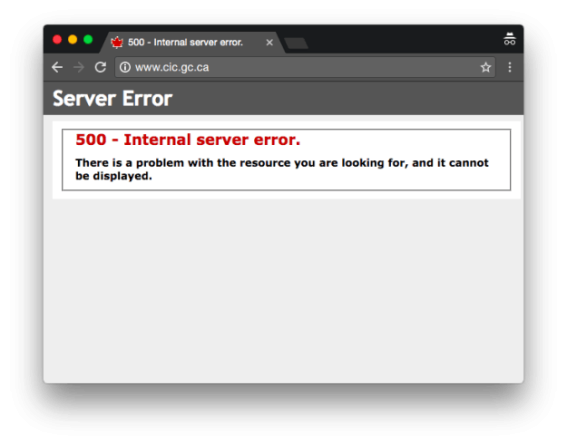
Task: Click the empty gray page area
Action: (283, 289)
